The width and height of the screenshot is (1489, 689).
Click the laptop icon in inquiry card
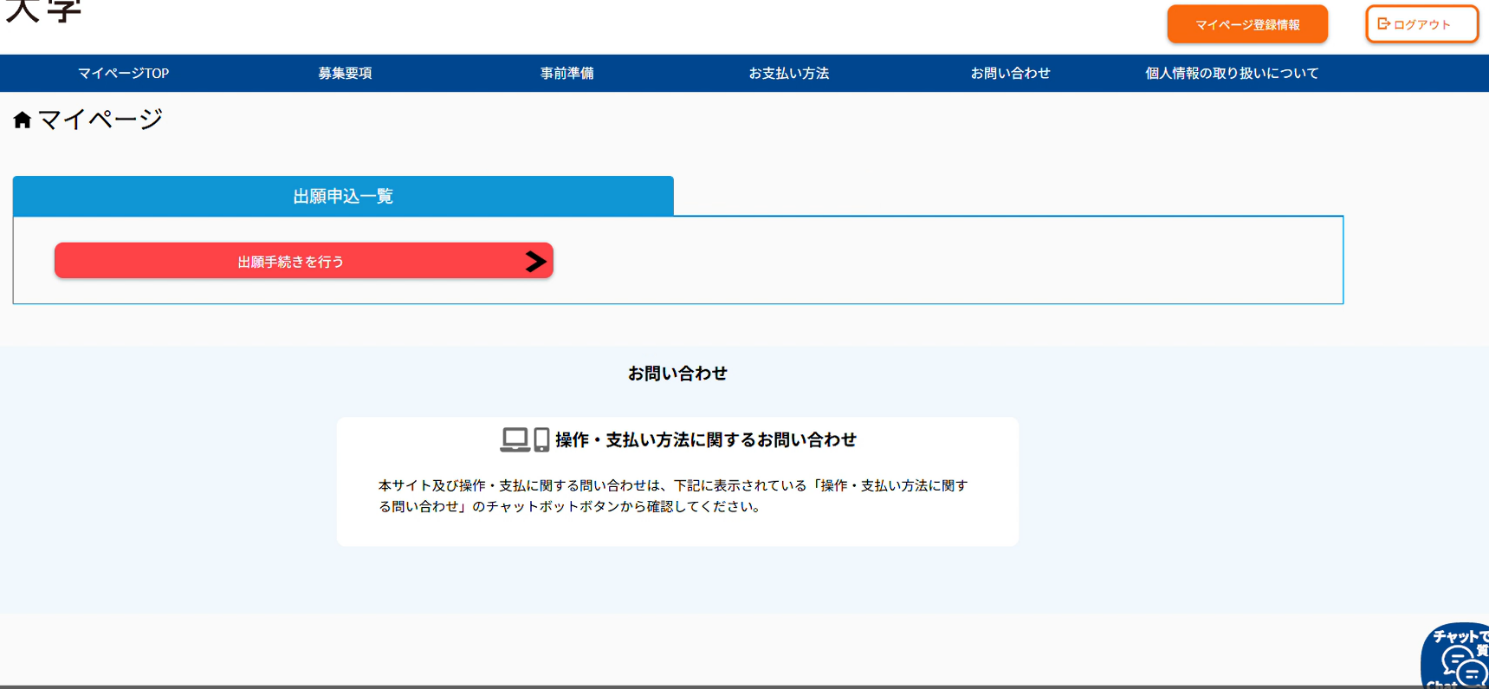514,440
